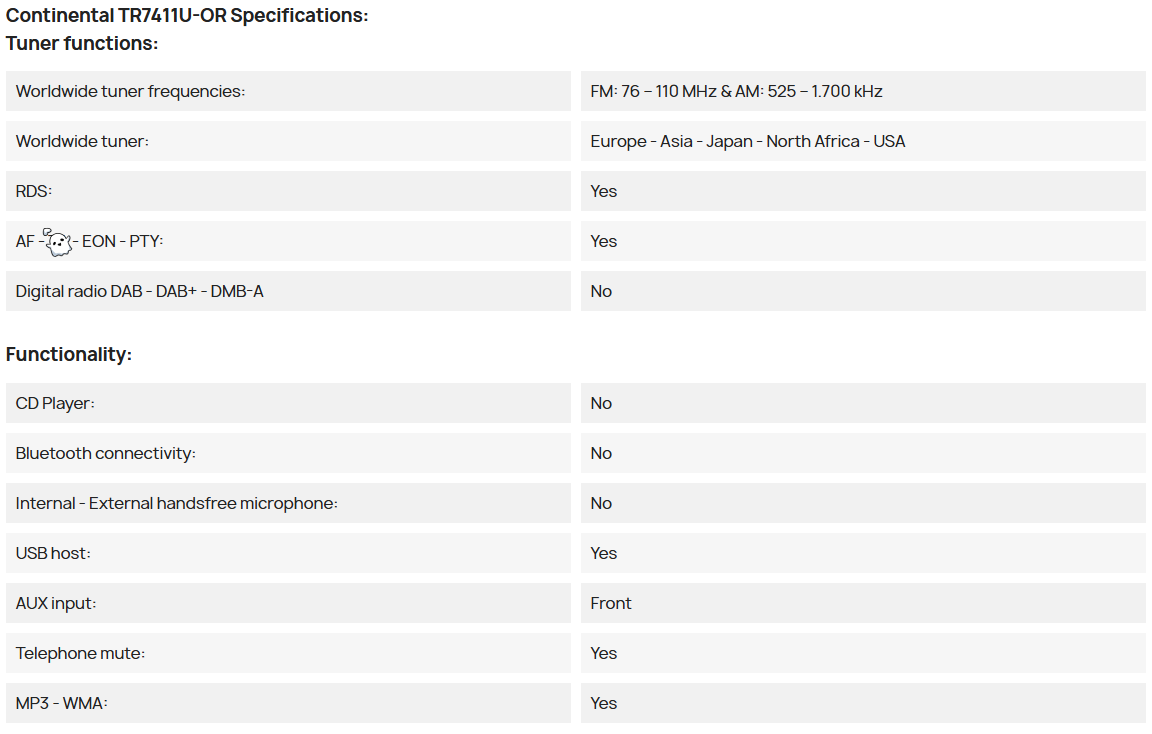Click the No value for Bluetooth connectivity
Viewport: 1152px width, 734px height.
click(601, 453)
